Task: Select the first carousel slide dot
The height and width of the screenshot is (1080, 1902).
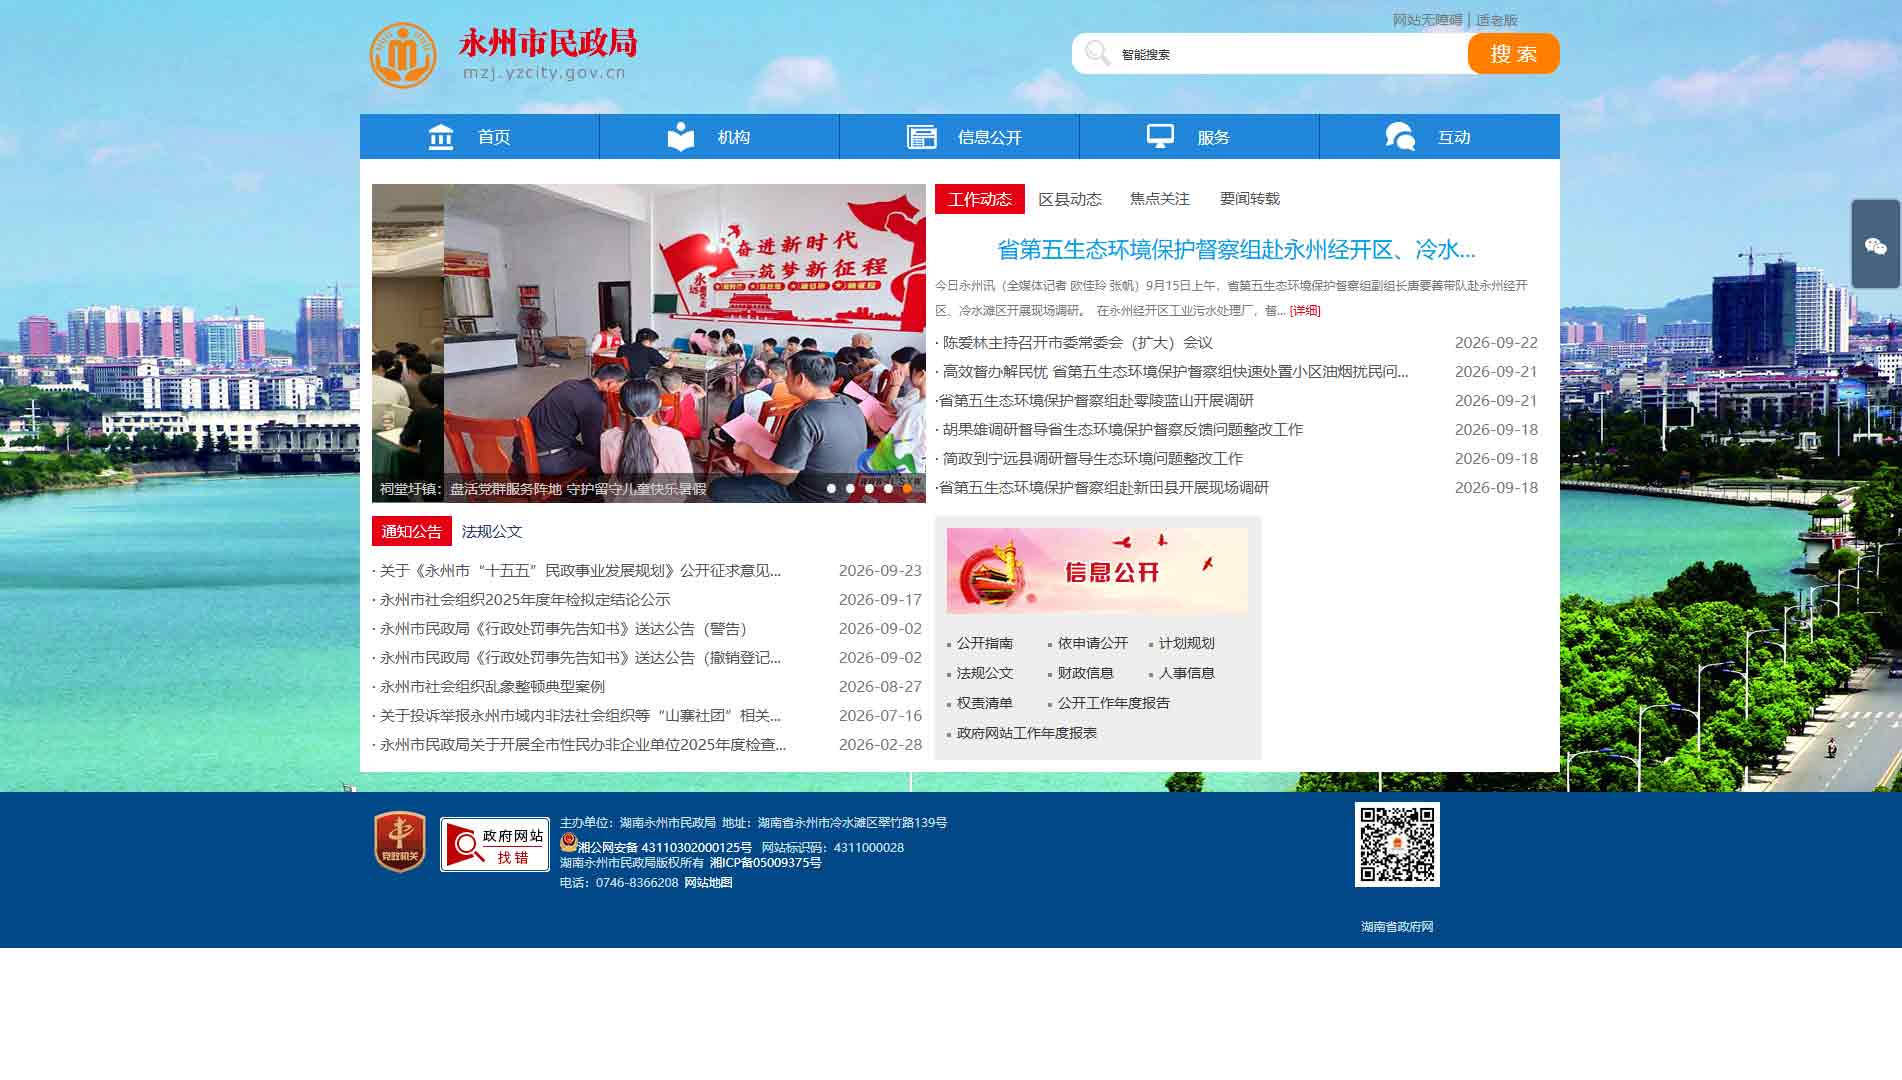Action: coord(831,488)
